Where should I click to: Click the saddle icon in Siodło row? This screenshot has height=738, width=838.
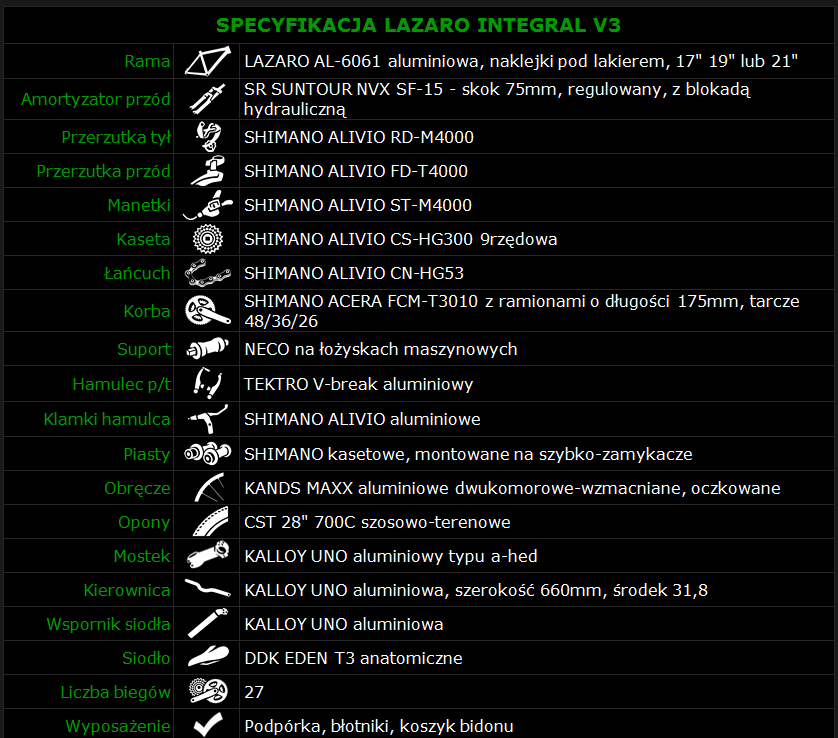click(208, 657)
